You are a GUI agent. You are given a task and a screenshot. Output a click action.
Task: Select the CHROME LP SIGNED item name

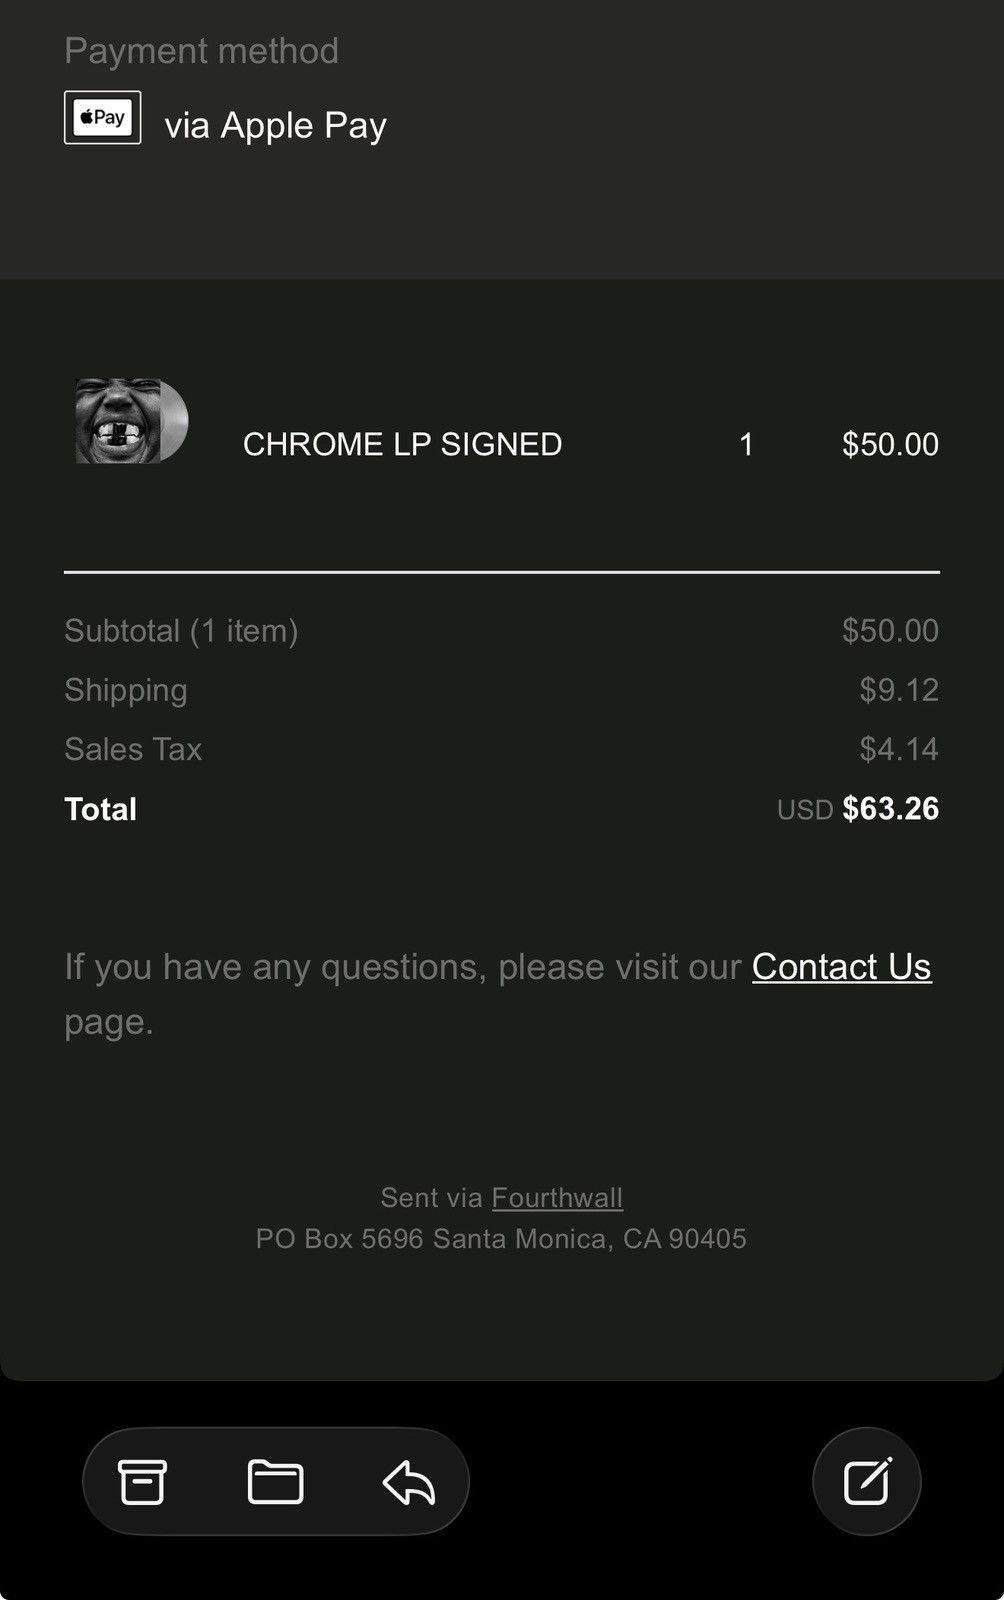[x=402, y=444]
